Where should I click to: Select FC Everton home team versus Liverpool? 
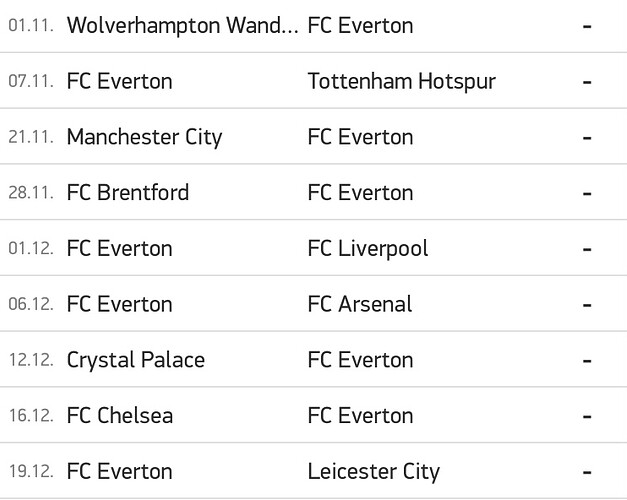[x=120, y=249]
